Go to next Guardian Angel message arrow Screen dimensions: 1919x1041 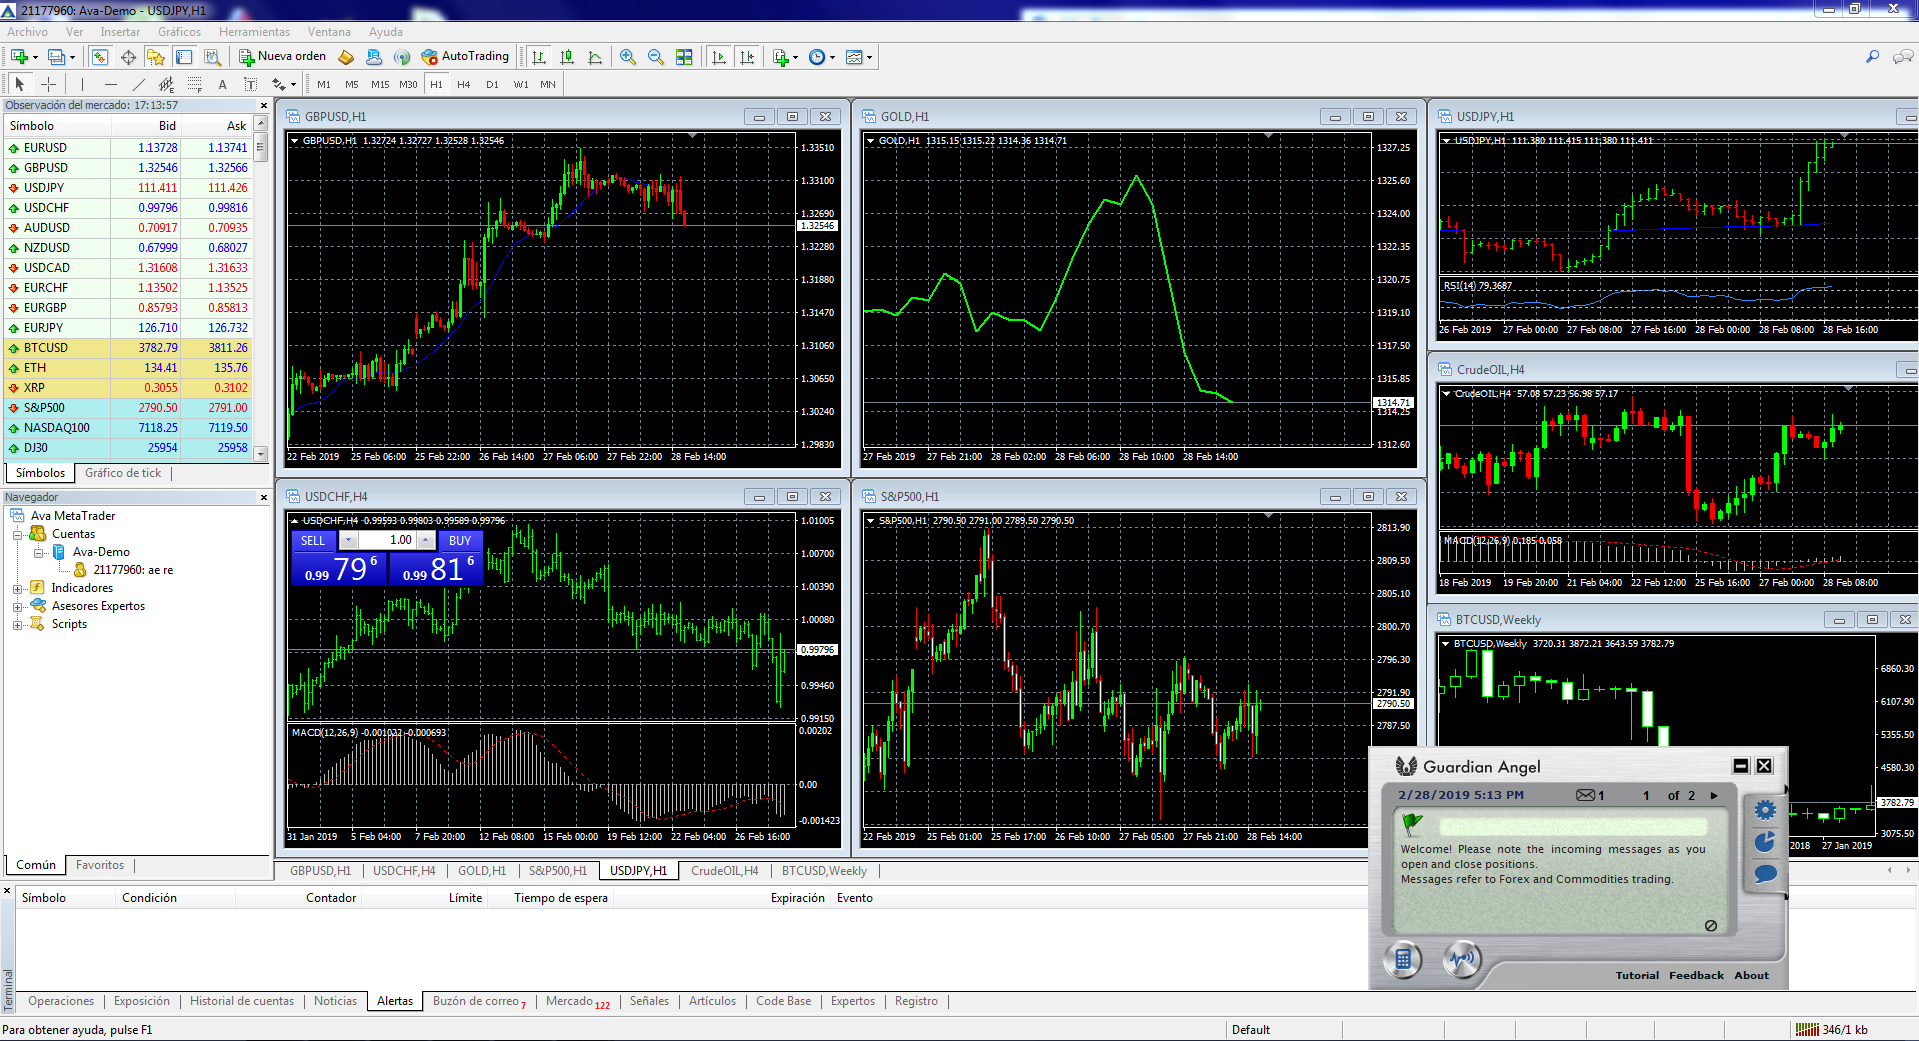tap(1714, 796)
